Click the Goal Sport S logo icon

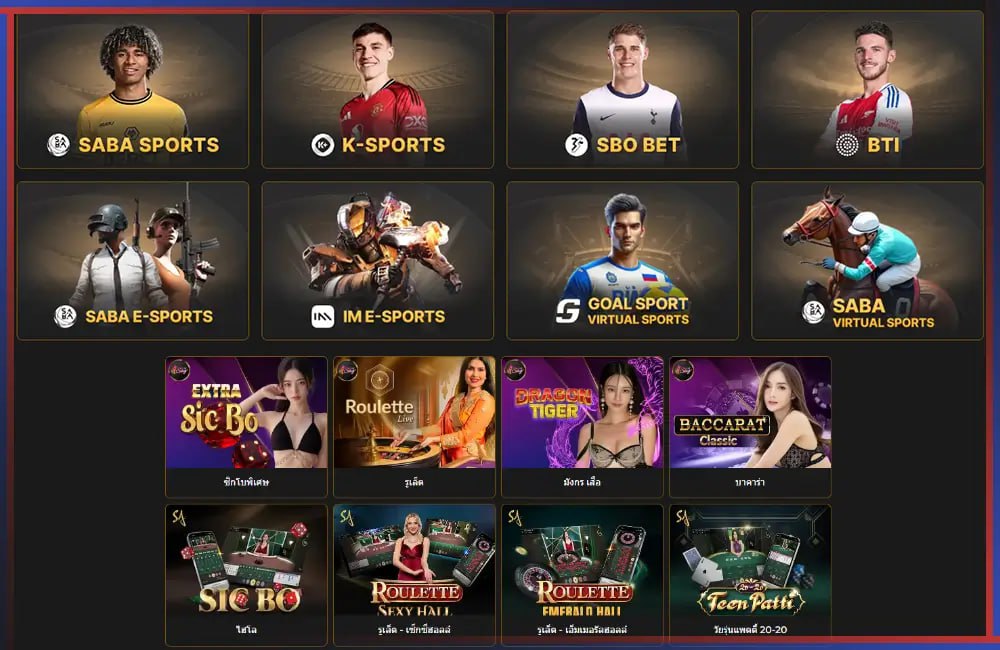568,311
